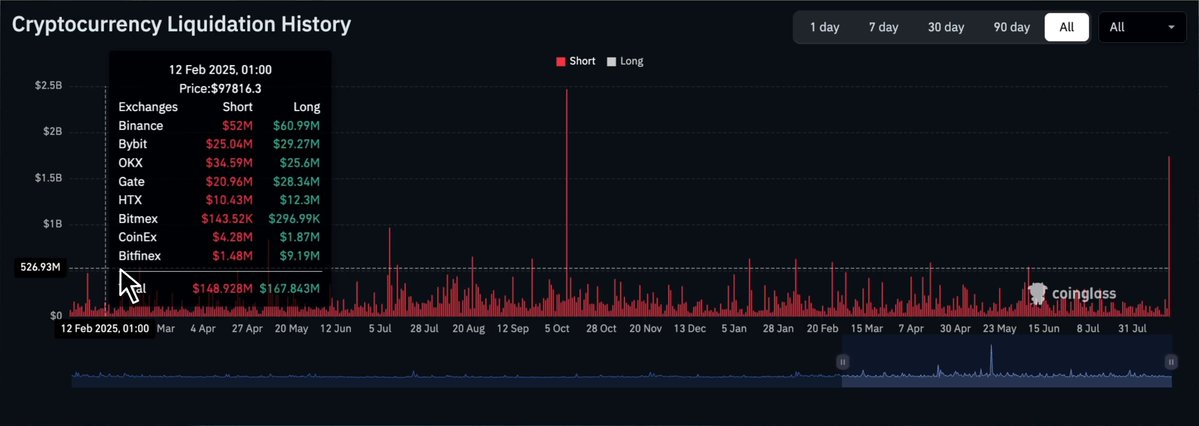Image resolution: width=1199 pixels, height=426 pixels.
Task: Click the 31 Jul x-axis date
Action: click(1132, 328)
